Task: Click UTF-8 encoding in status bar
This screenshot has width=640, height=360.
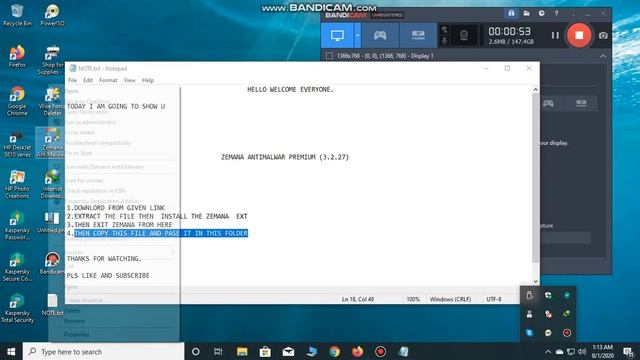Action: [x=493, y=299]
